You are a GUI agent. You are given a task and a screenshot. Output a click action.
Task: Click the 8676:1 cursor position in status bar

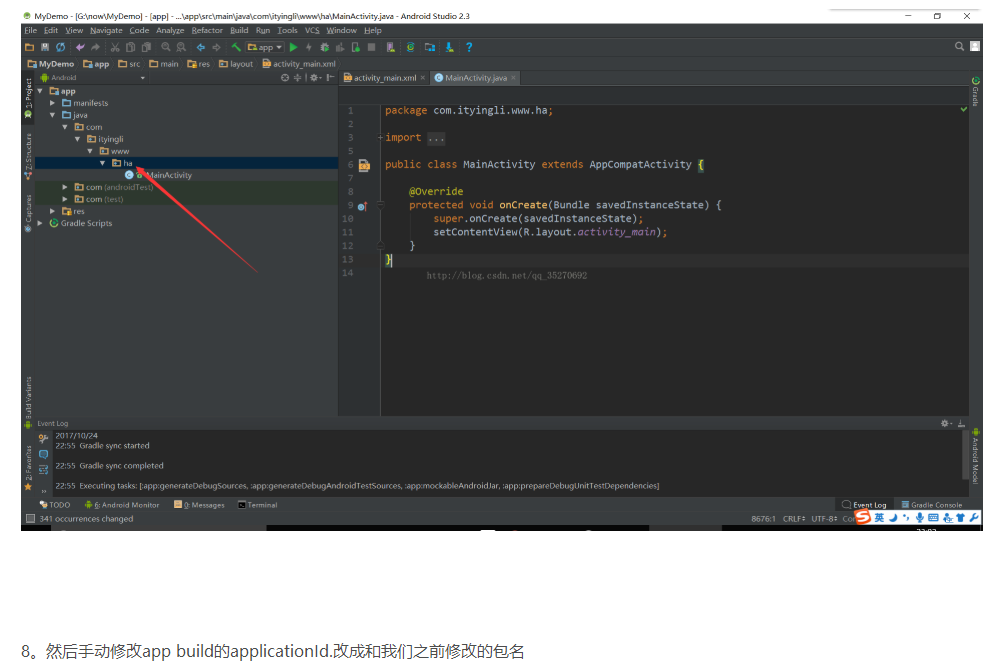tap(763, 519)
